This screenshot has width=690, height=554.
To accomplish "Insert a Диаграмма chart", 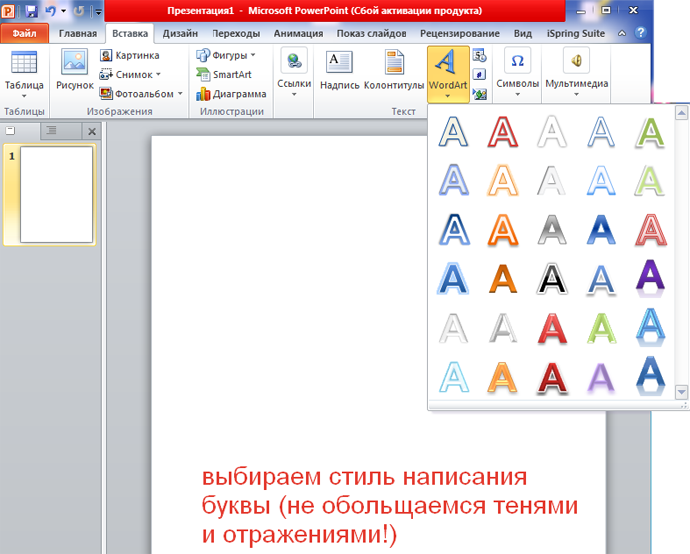I will [231, 94].
